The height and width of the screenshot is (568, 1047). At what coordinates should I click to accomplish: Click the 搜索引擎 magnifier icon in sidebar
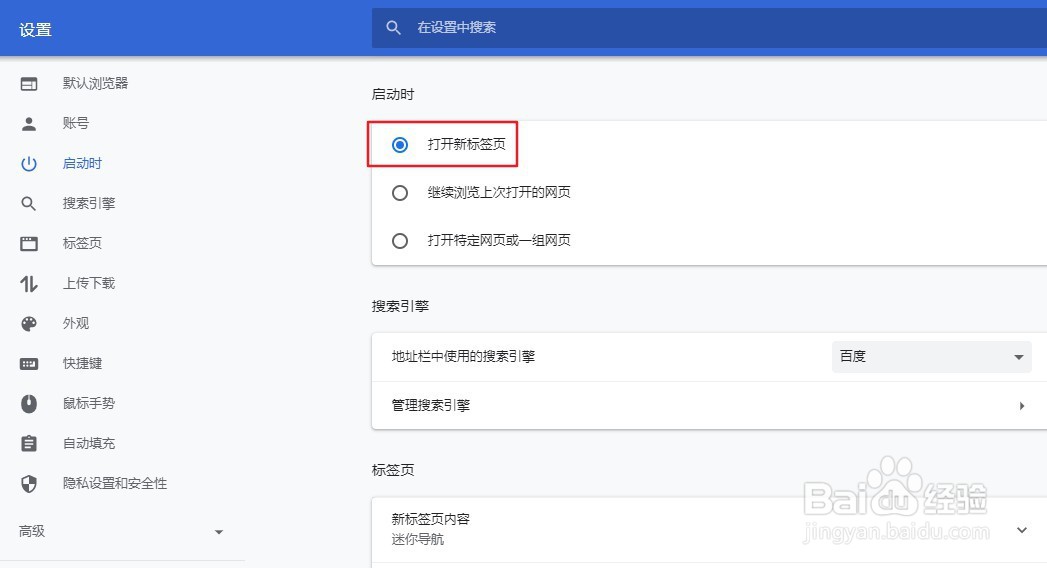point(29,204)
